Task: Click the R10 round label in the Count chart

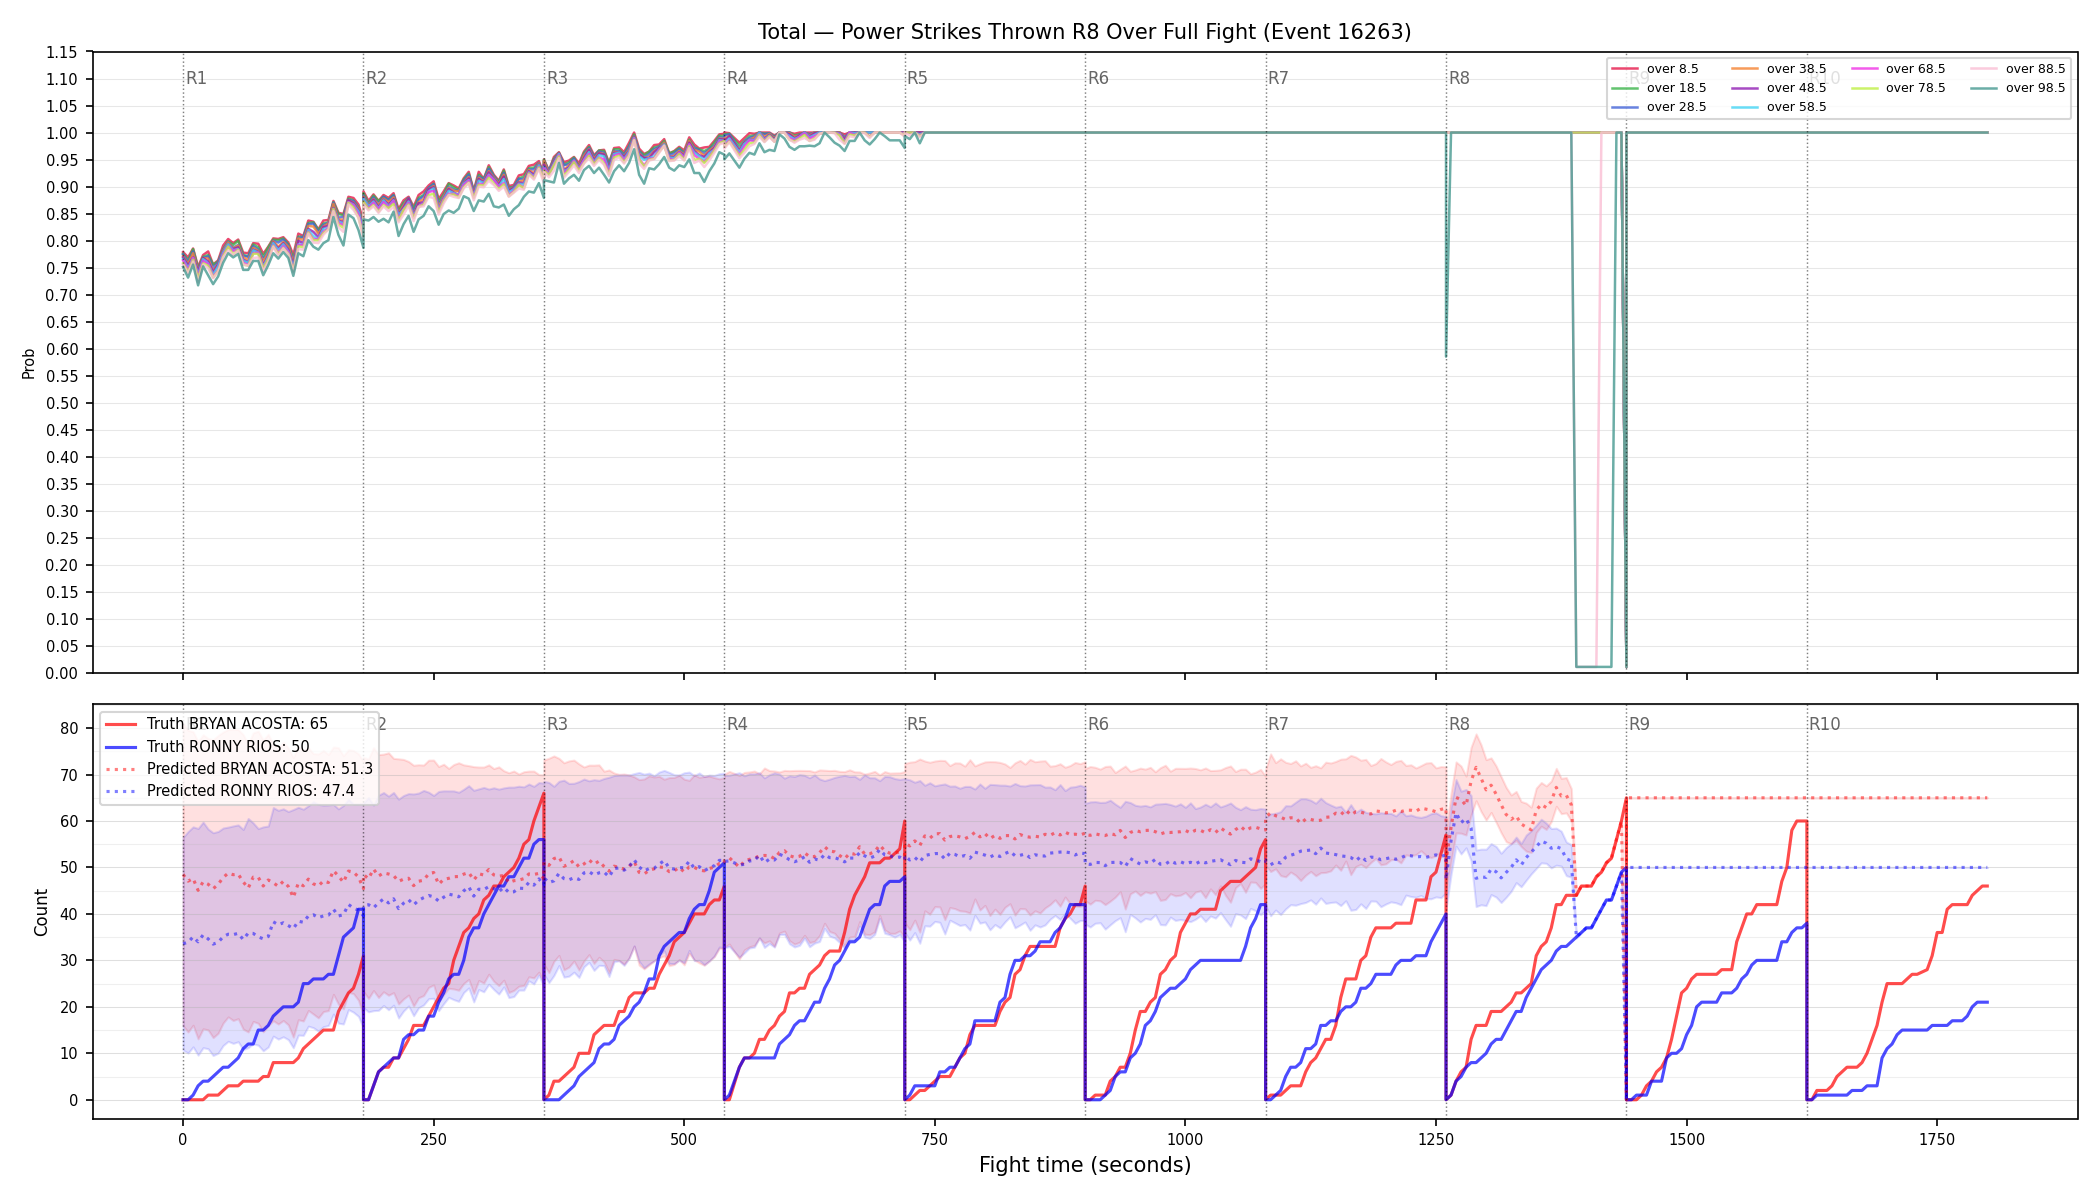Action: [1824, 724]
